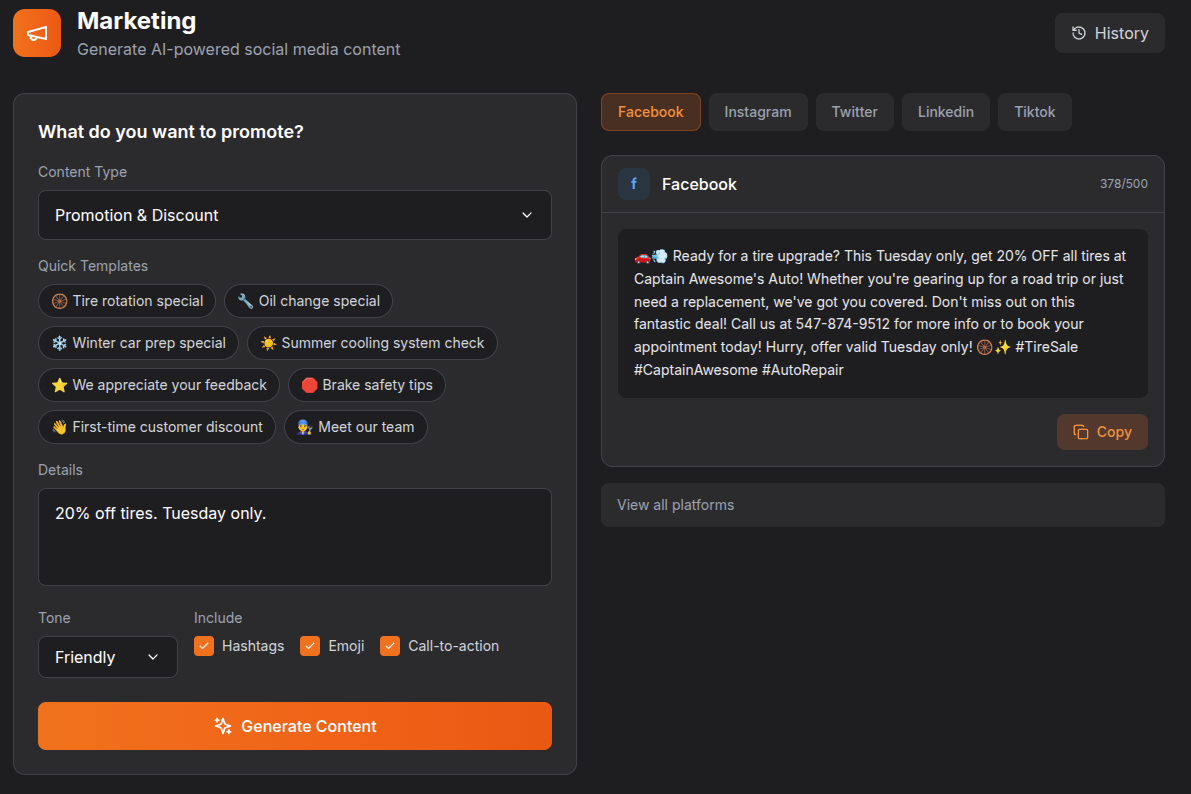Choose the Tire rotation special template
1191x794 pixels.
coord(127,301)
